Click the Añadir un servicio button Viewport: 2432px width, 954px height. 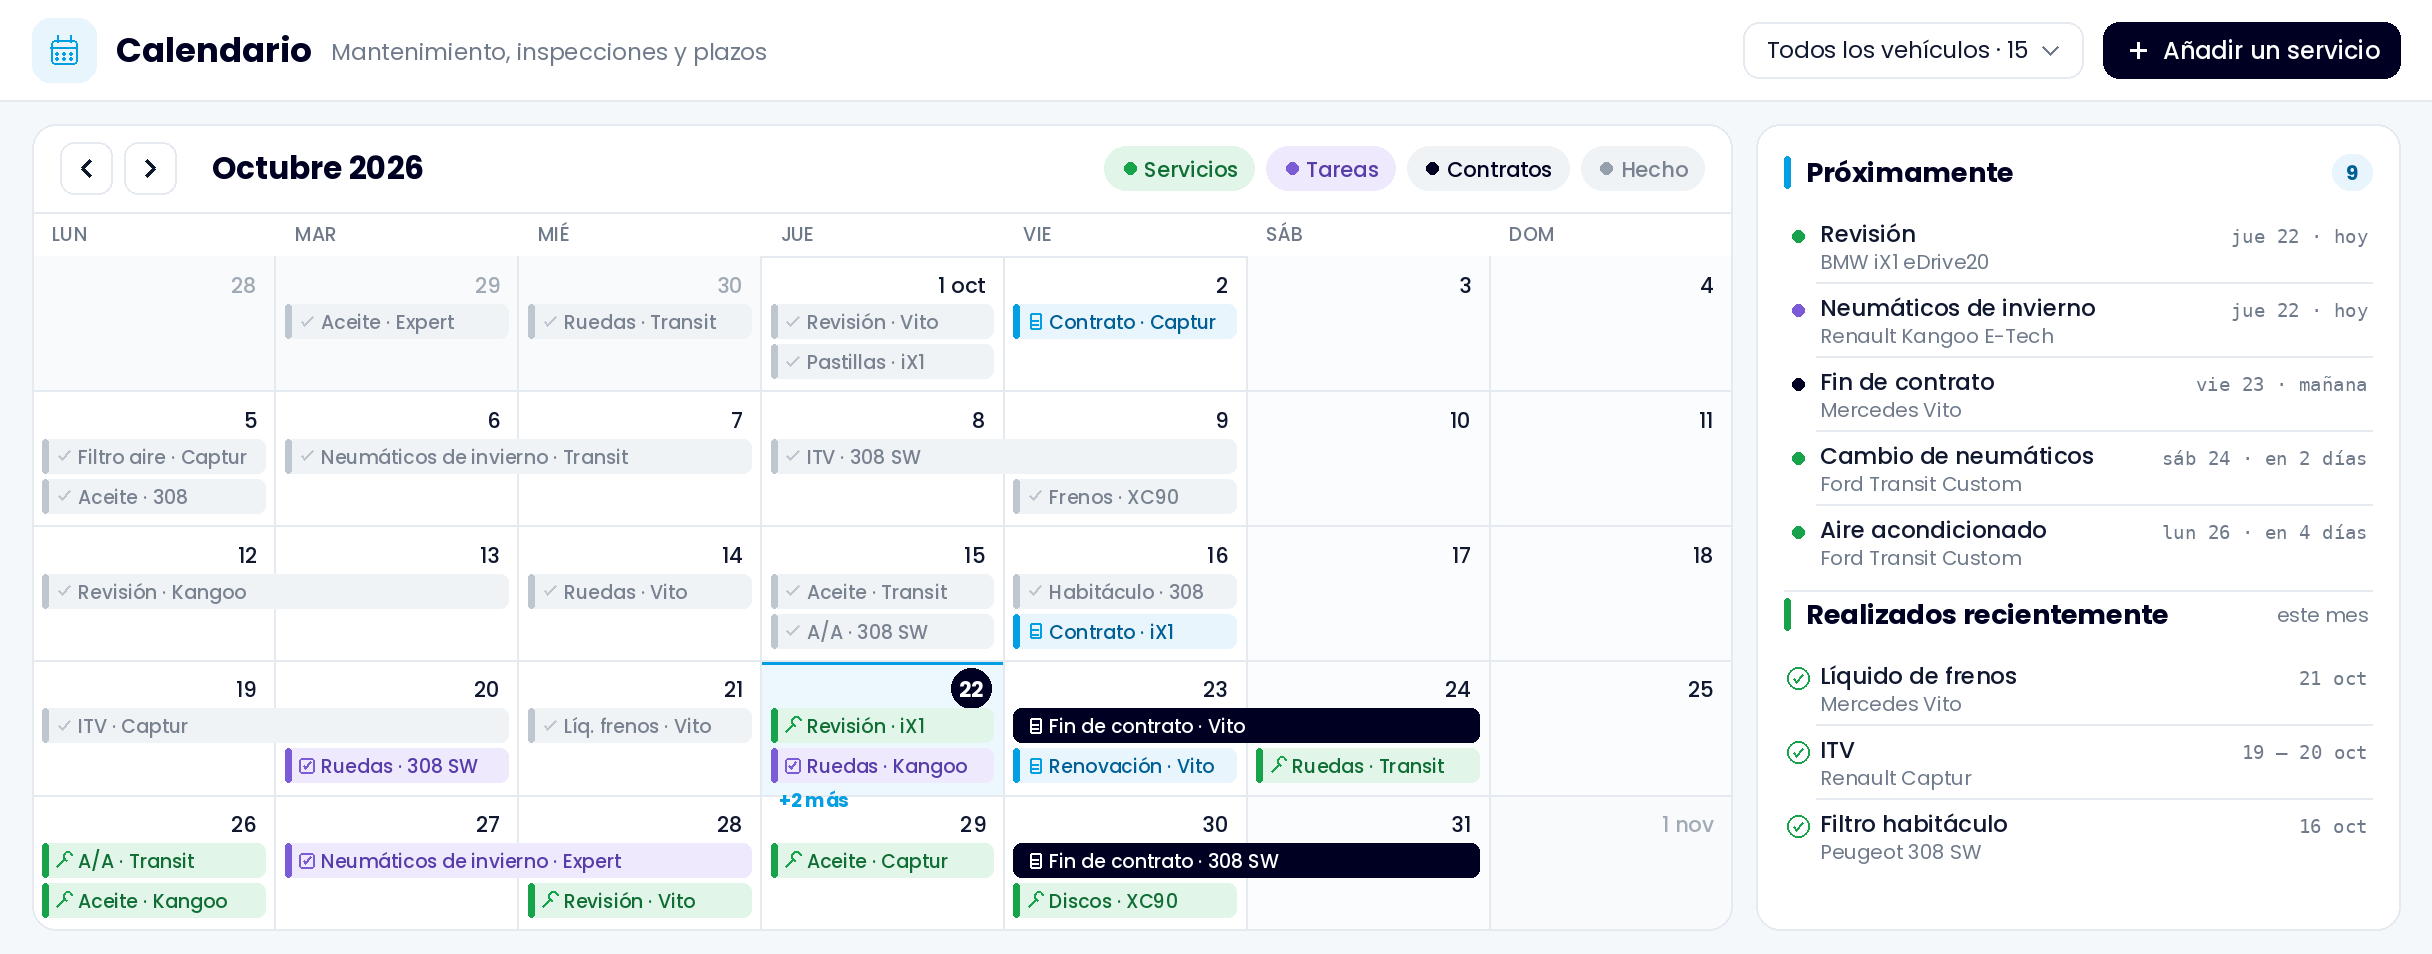coord(2252,50)
